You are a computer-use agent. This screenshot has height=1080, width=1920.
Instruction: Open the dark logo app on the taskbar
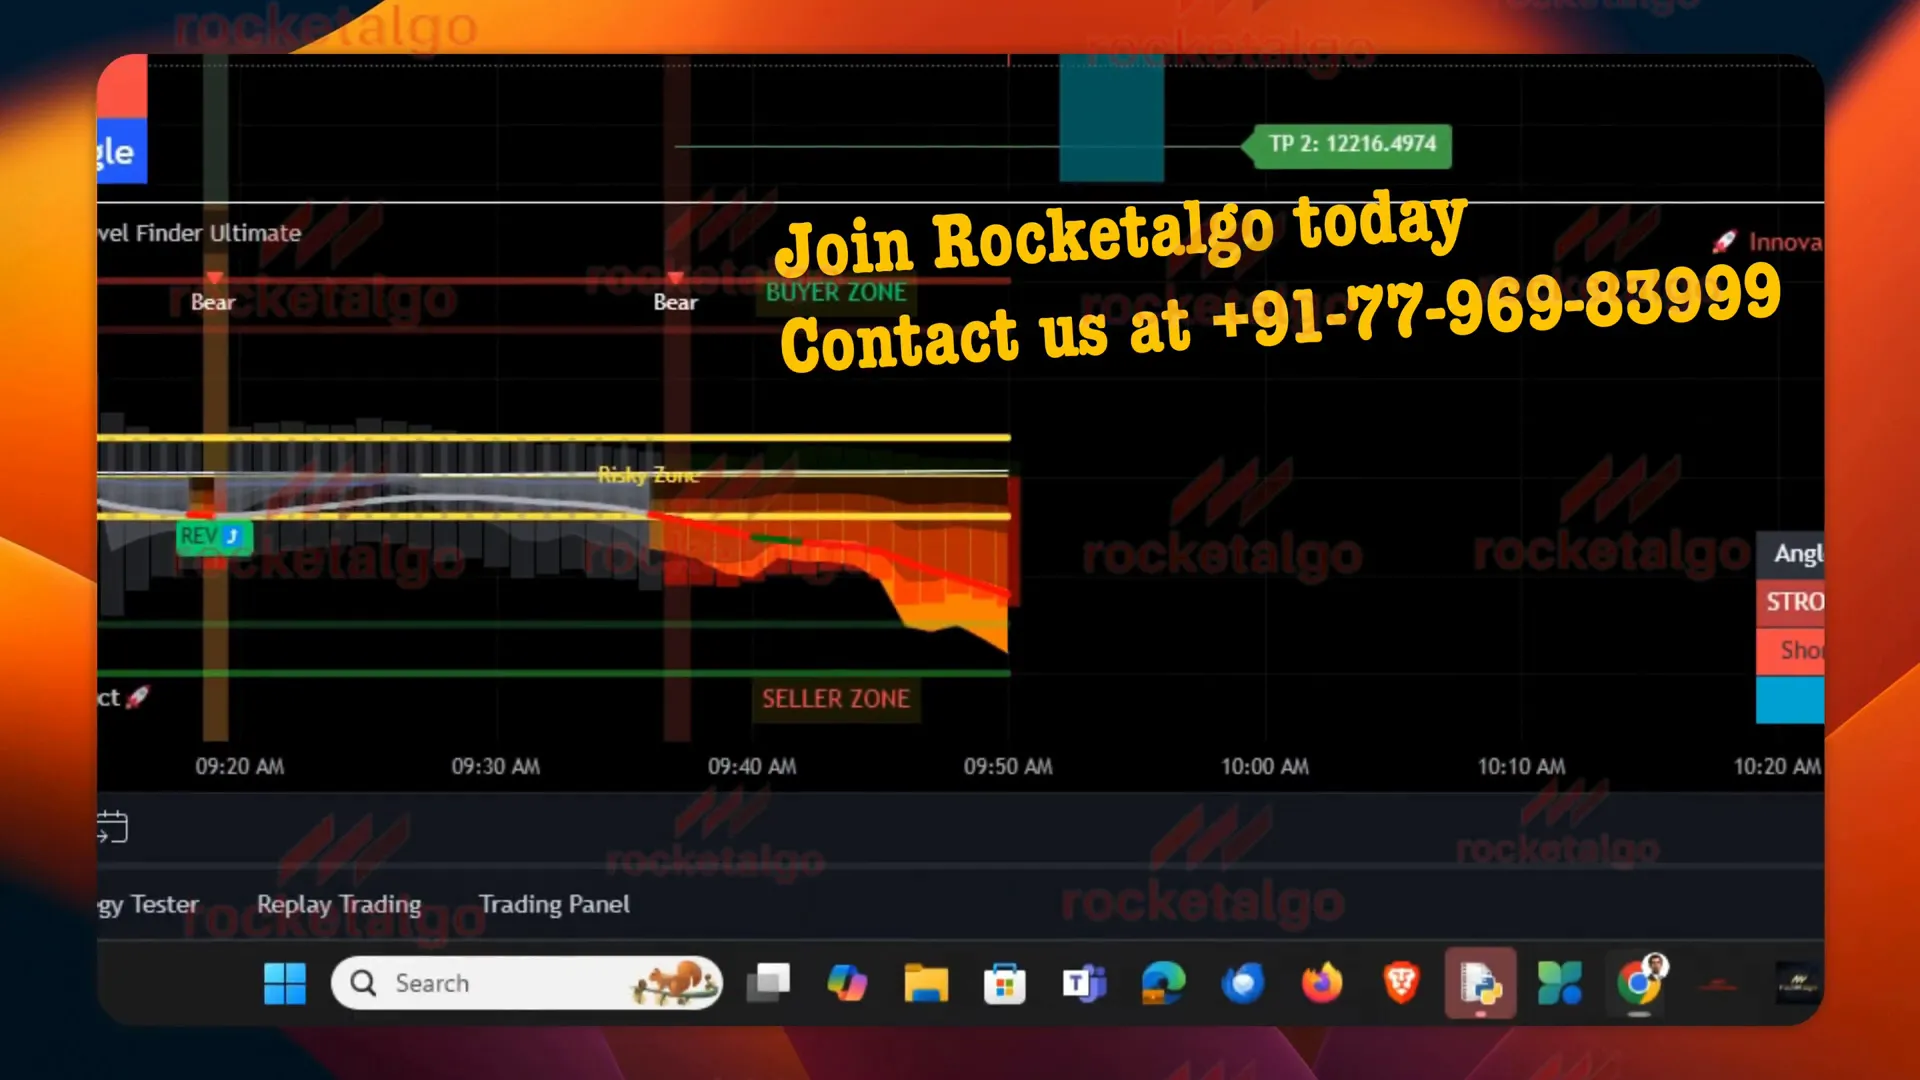pos(1797,984)
